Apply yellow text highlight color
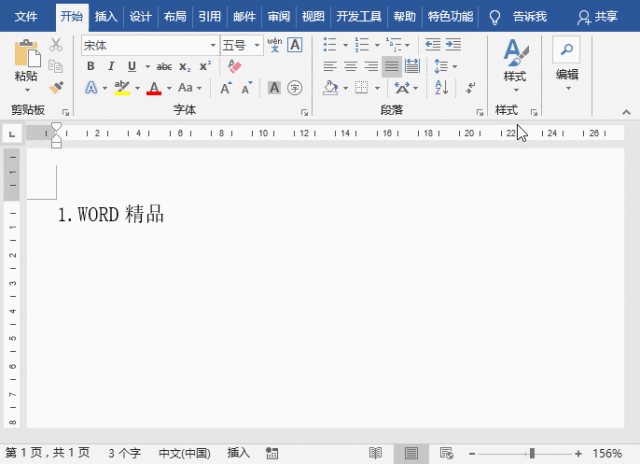Screen dimensions: 640x464 point(122,88)
